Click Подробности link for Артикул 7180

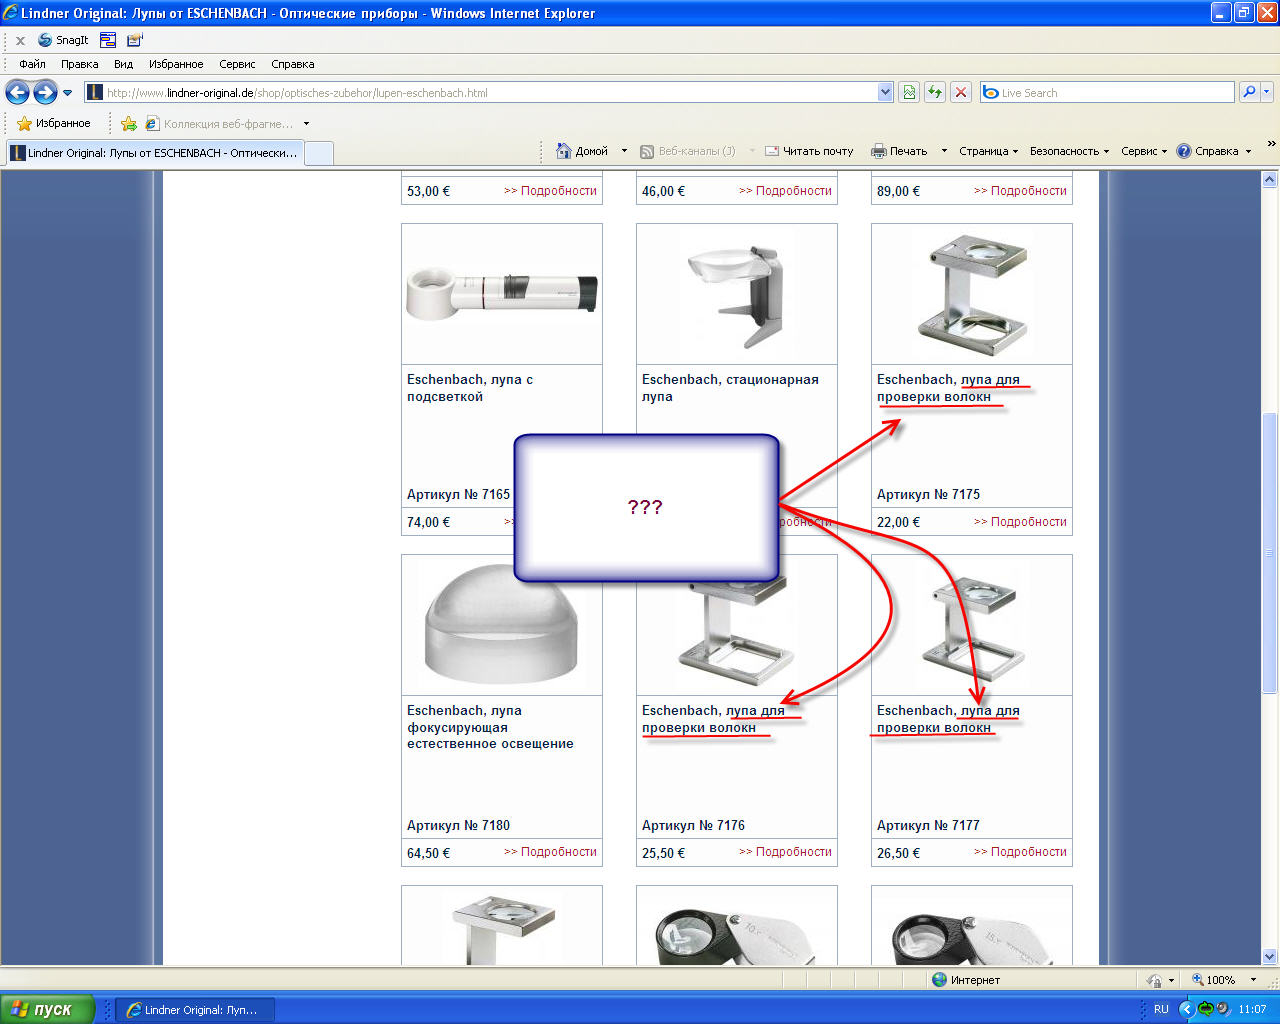pos(550,852)
